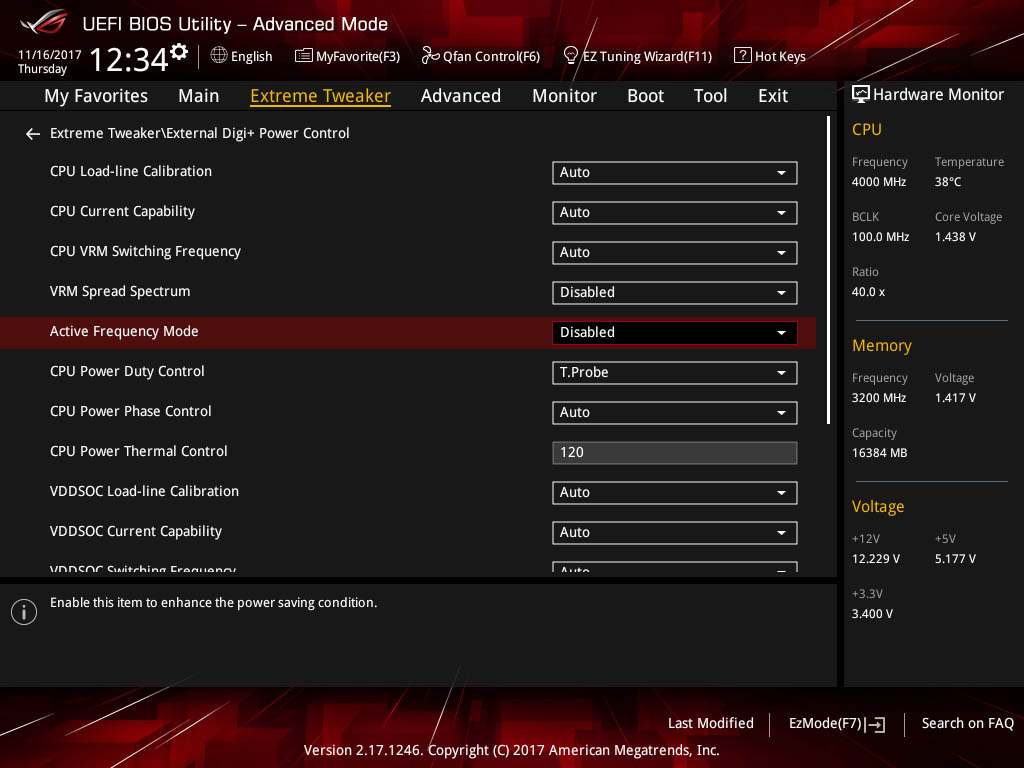Click the Ratio value 40.0 x
The height and width of the screenshot is (768, 1024).
point(869,292)
